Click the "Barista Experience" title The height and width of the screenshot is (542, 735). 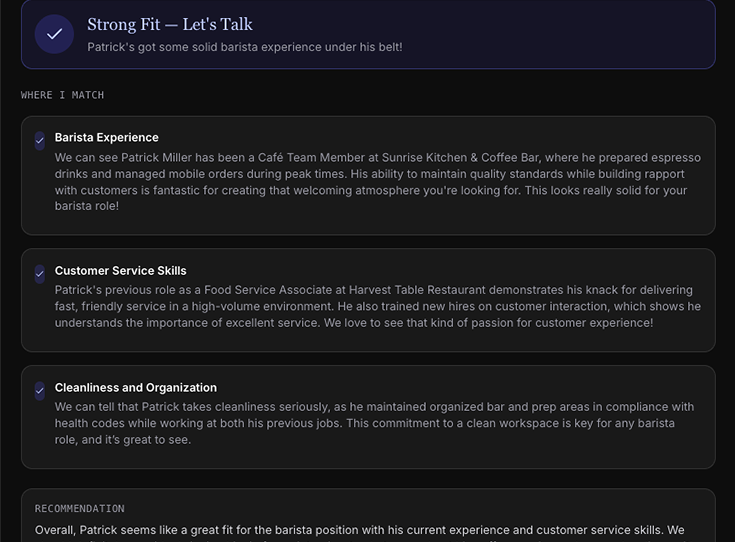[106, 138]
